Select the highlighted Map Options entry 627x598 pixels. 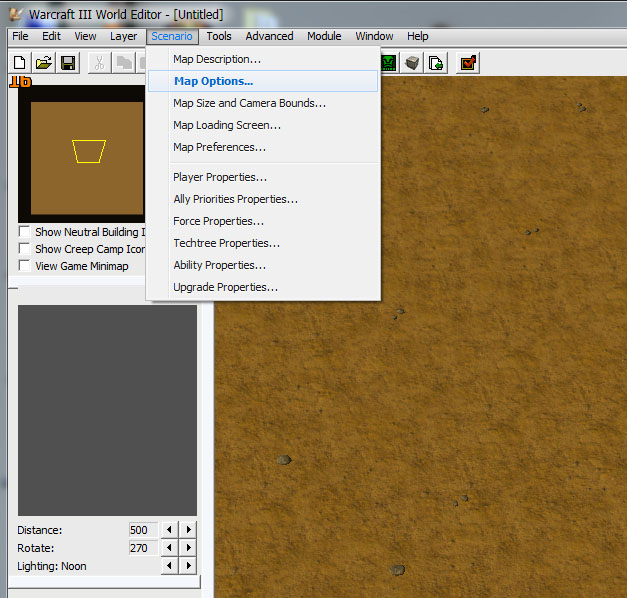(263, 81)
